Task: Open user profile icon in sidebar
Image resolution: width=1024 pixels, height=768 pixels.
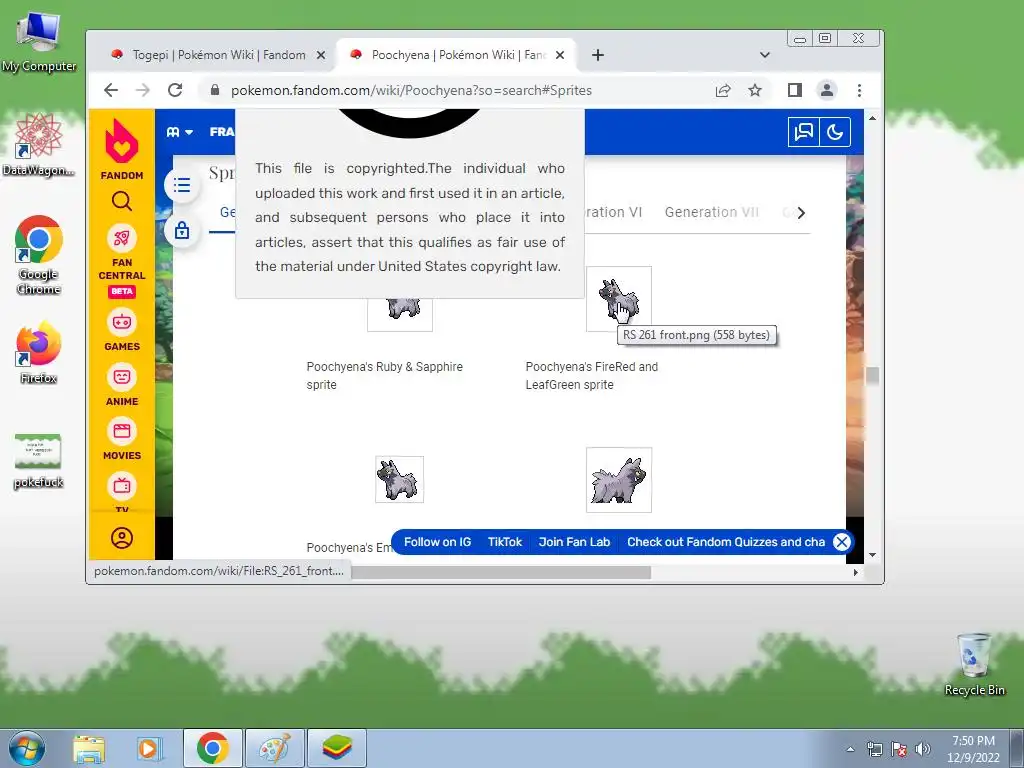Action: (121, 537)
